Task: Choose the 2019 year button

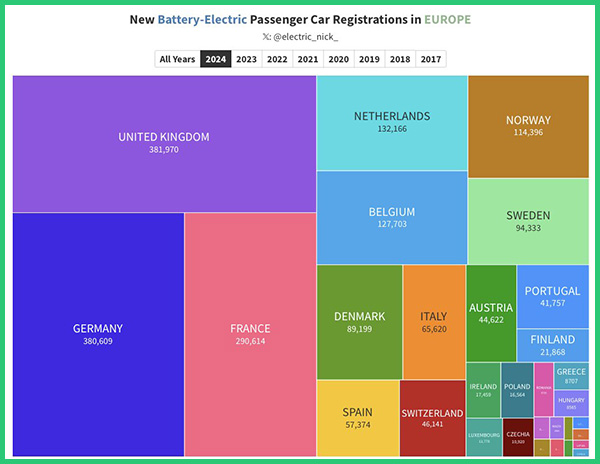Action: [x=369, y=59]
